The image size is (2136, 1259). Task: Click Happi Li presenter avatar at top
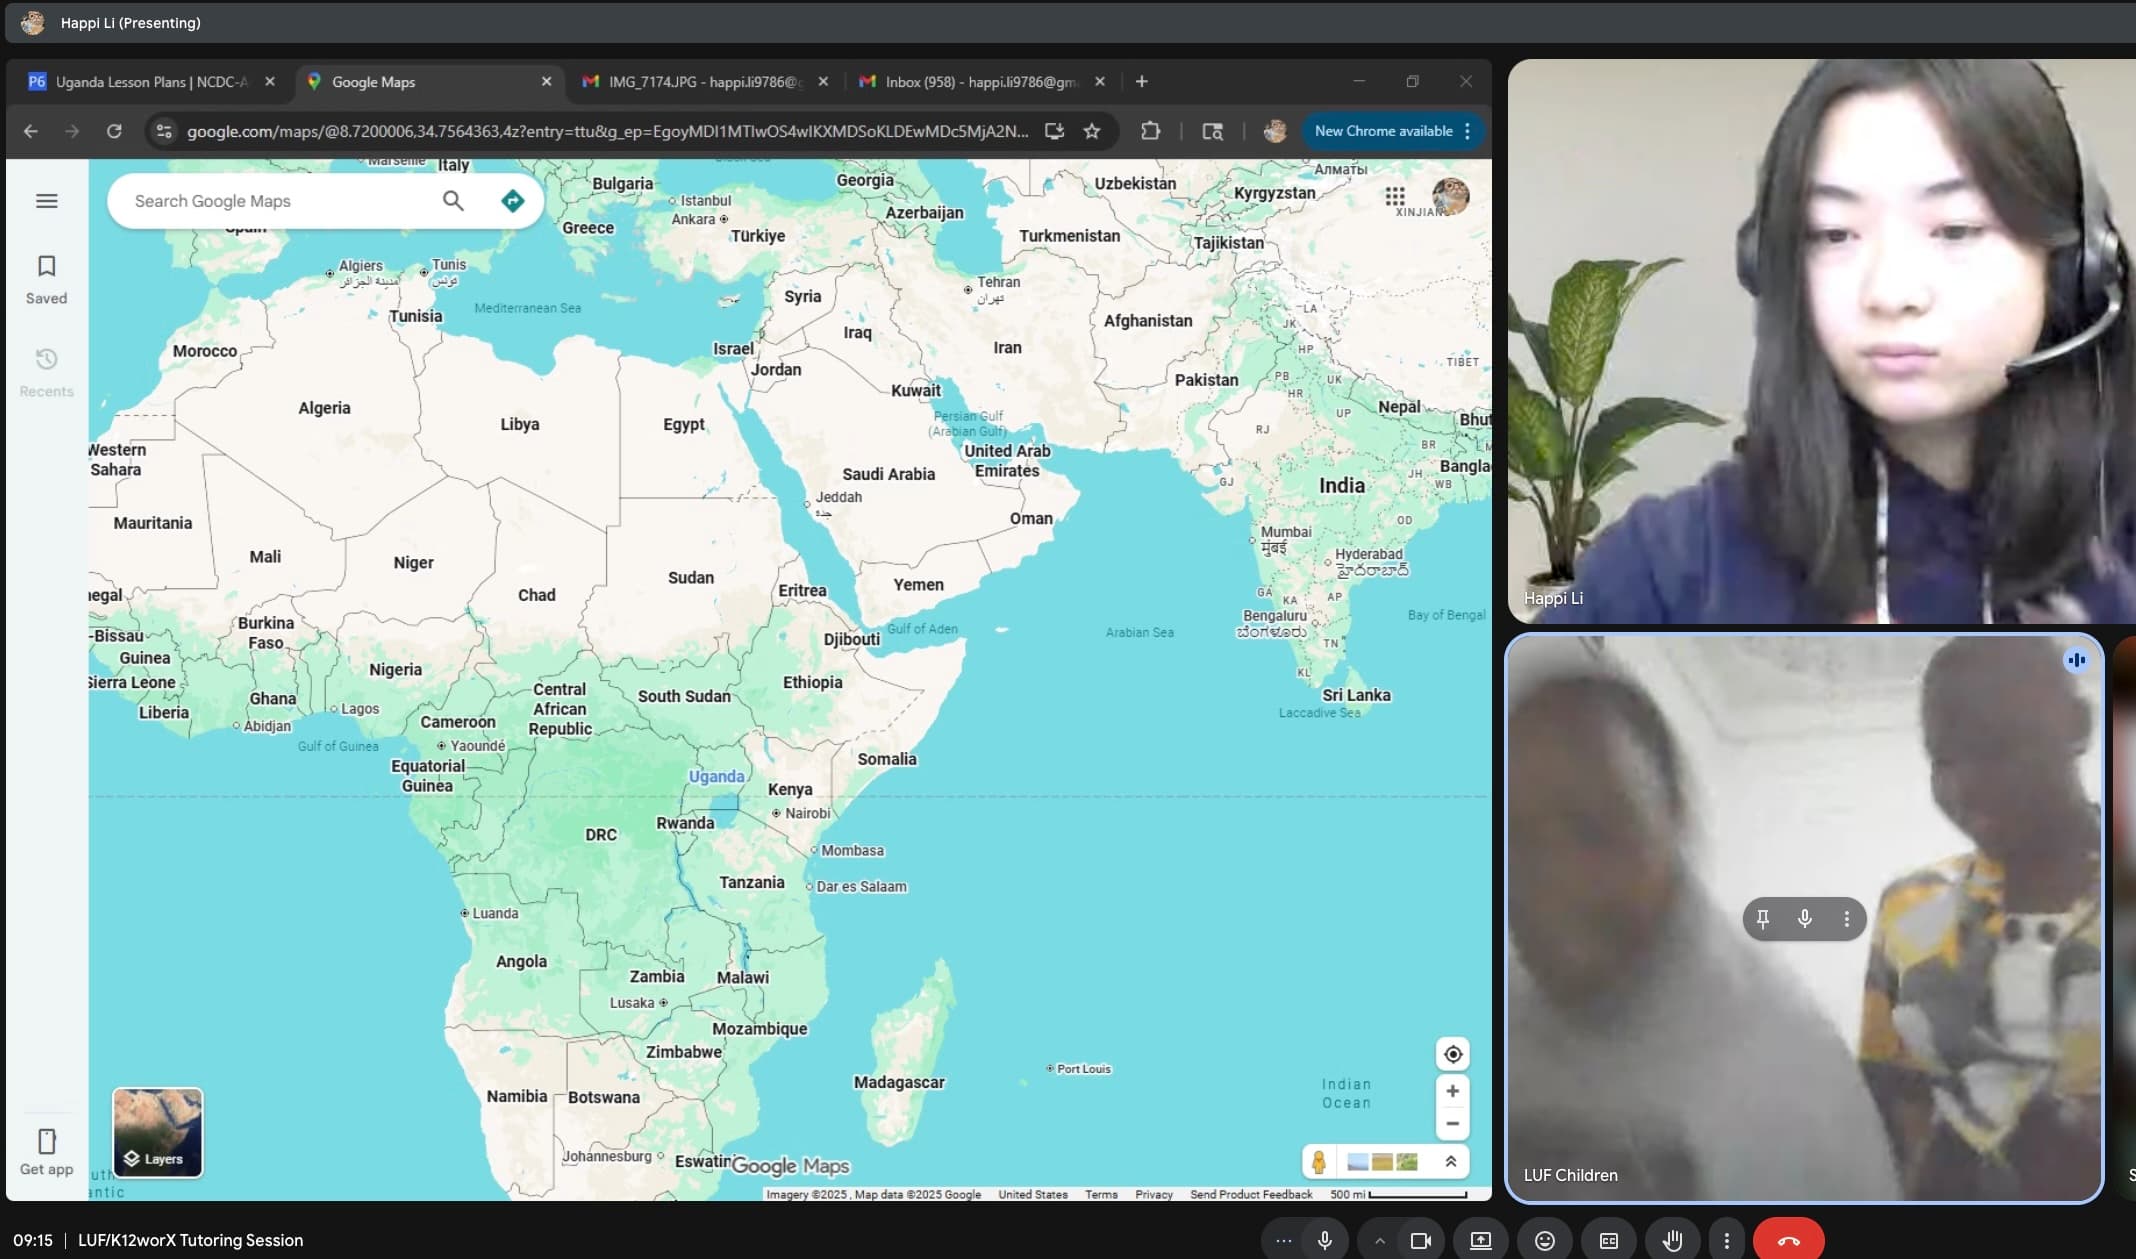click(33, 22)
